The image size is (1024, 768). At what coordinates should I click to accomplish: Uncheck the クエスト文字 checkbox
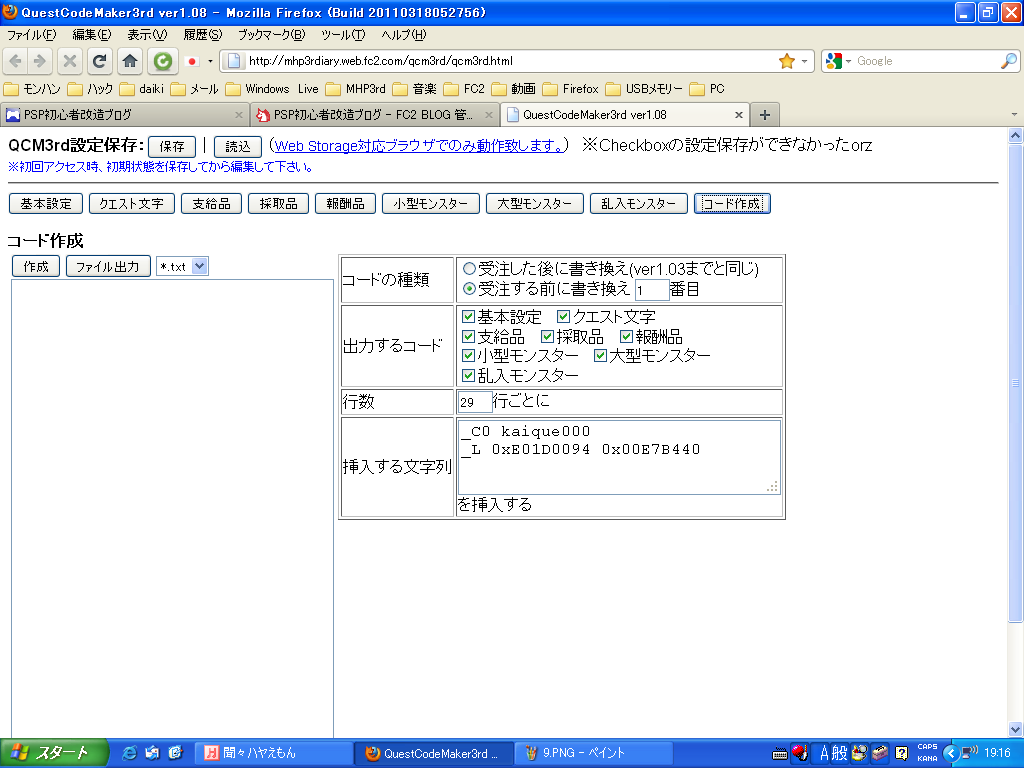(564, 317)
